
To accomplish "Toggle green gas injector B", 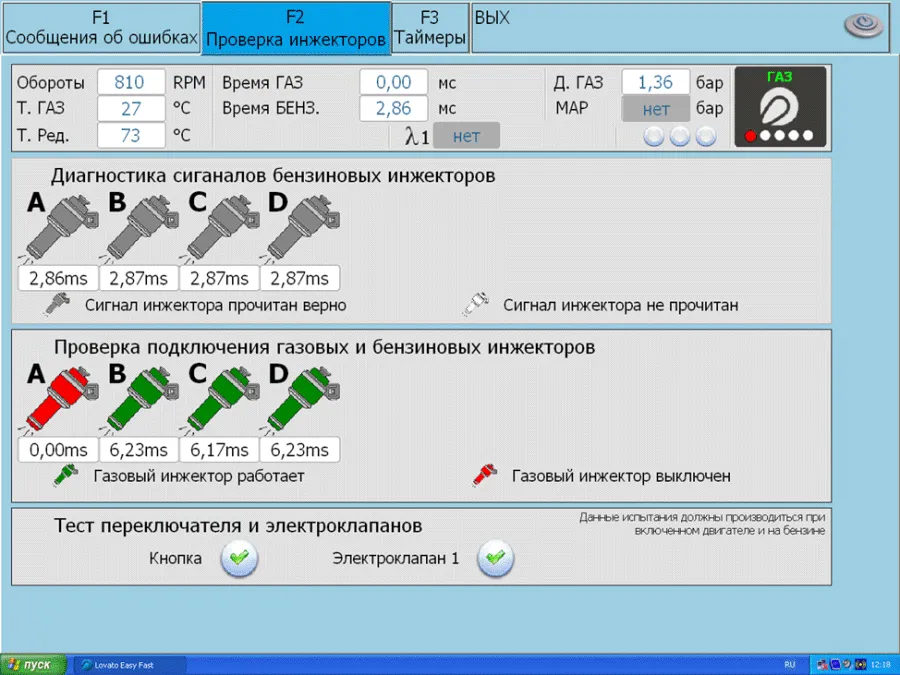I will click(x=141, y=399).
